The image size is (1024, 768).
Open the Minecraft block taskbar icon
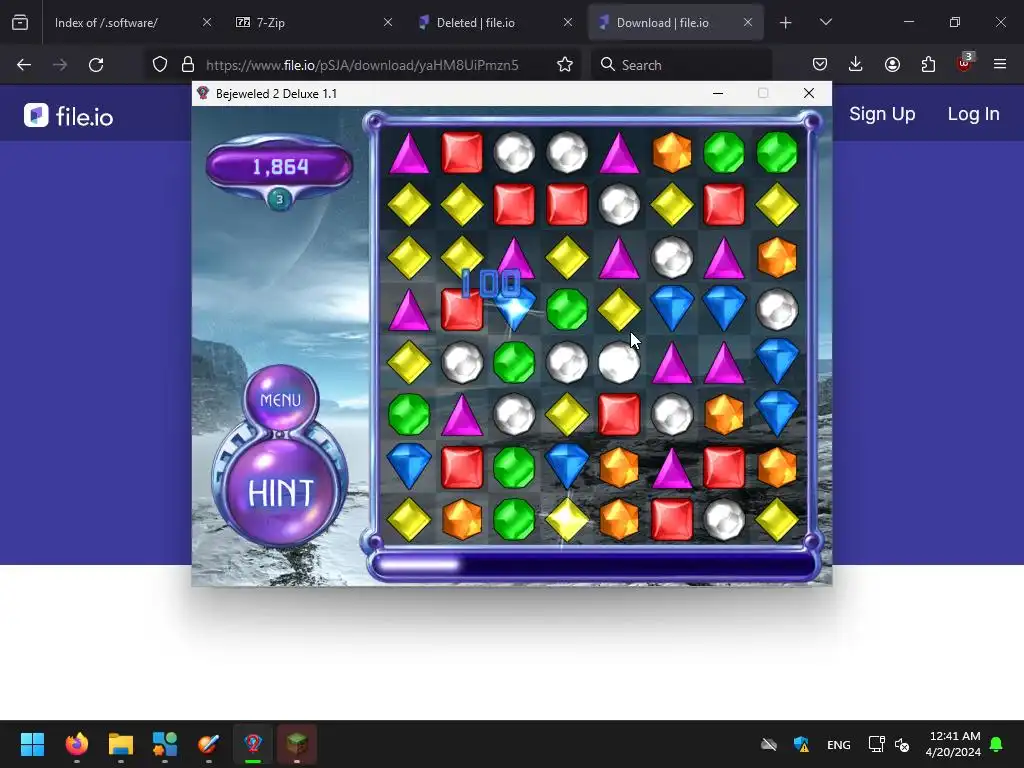coord(296,743)
